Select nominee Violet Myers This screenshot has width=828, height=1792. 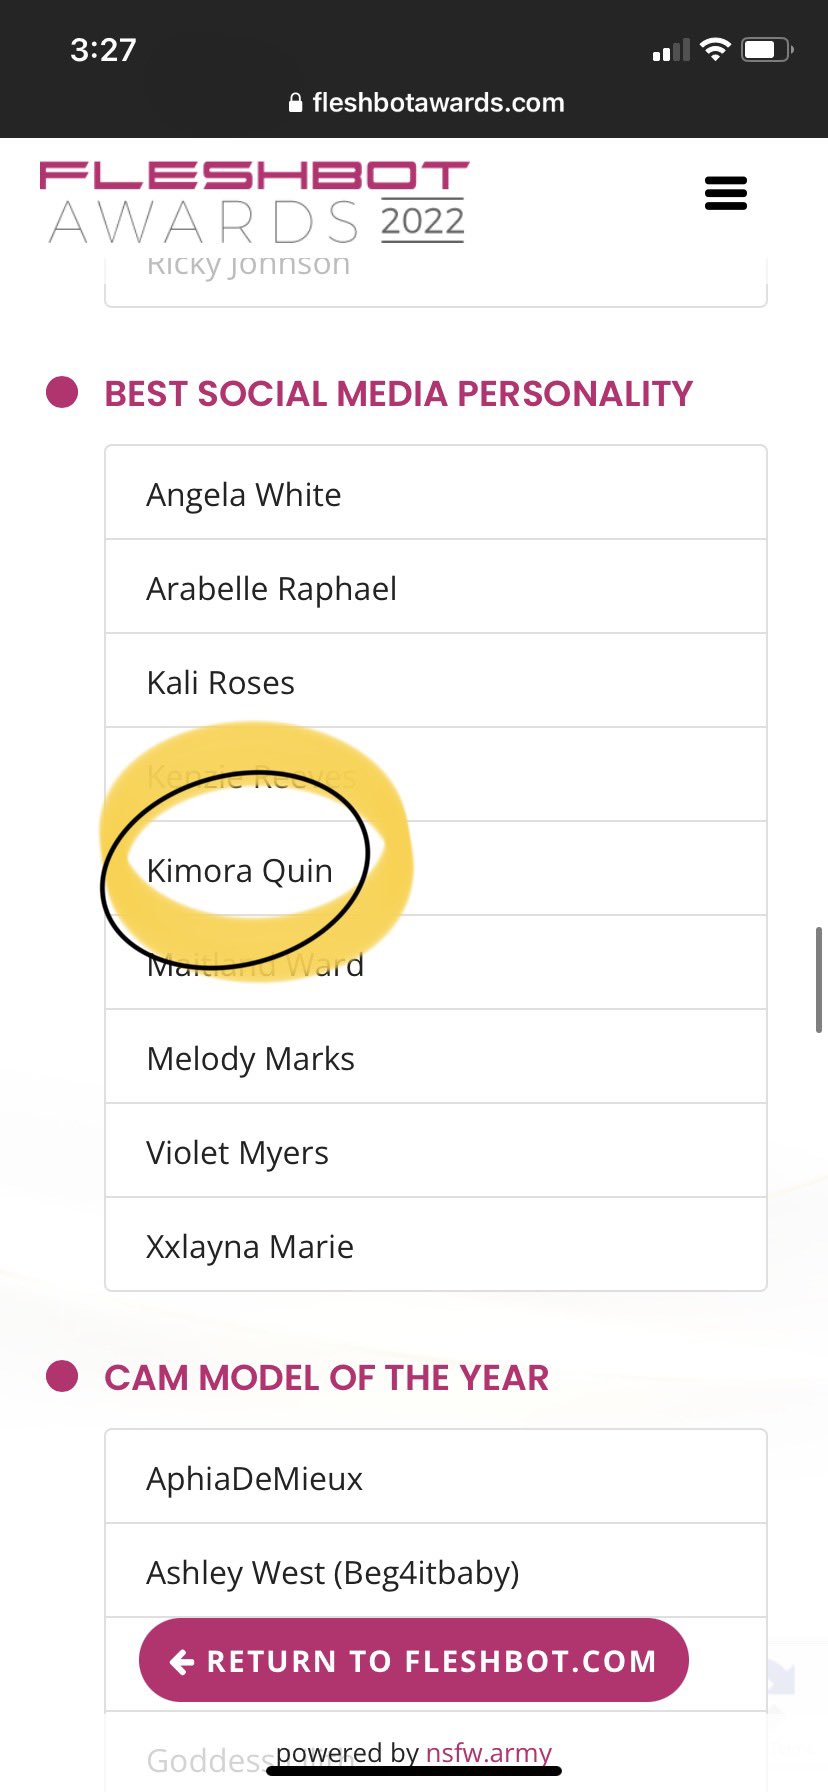click(x=436, y=1151)
